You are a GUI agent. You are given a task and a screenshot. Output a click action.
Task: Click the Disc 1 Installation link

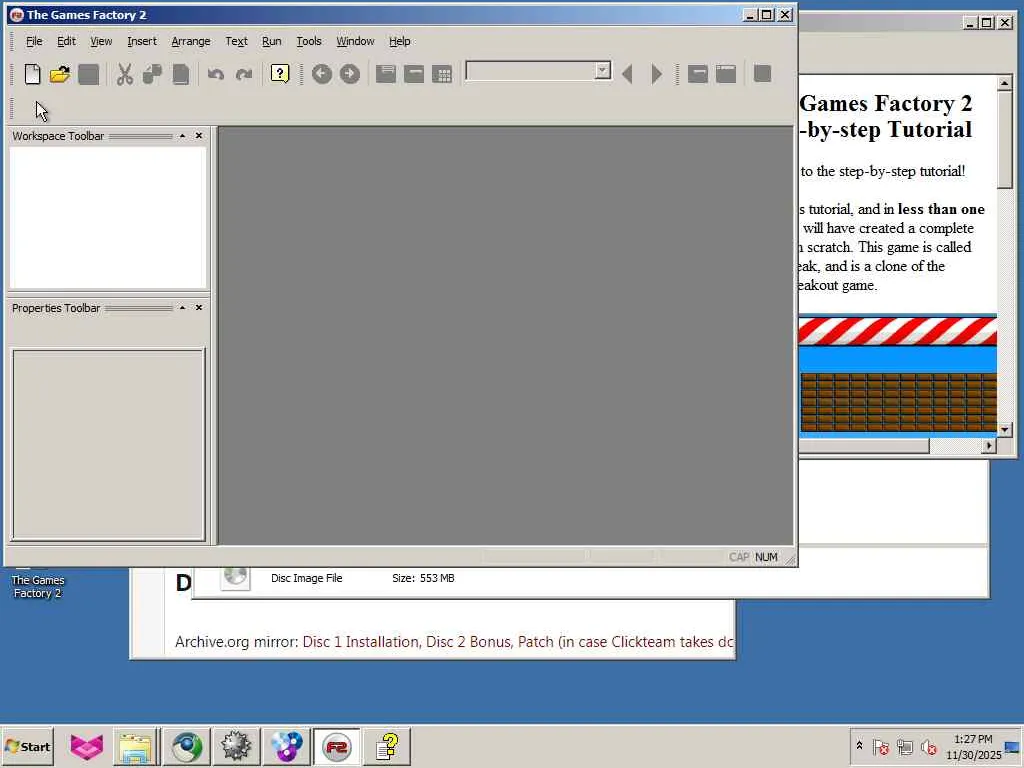click(x=360, y=642)
